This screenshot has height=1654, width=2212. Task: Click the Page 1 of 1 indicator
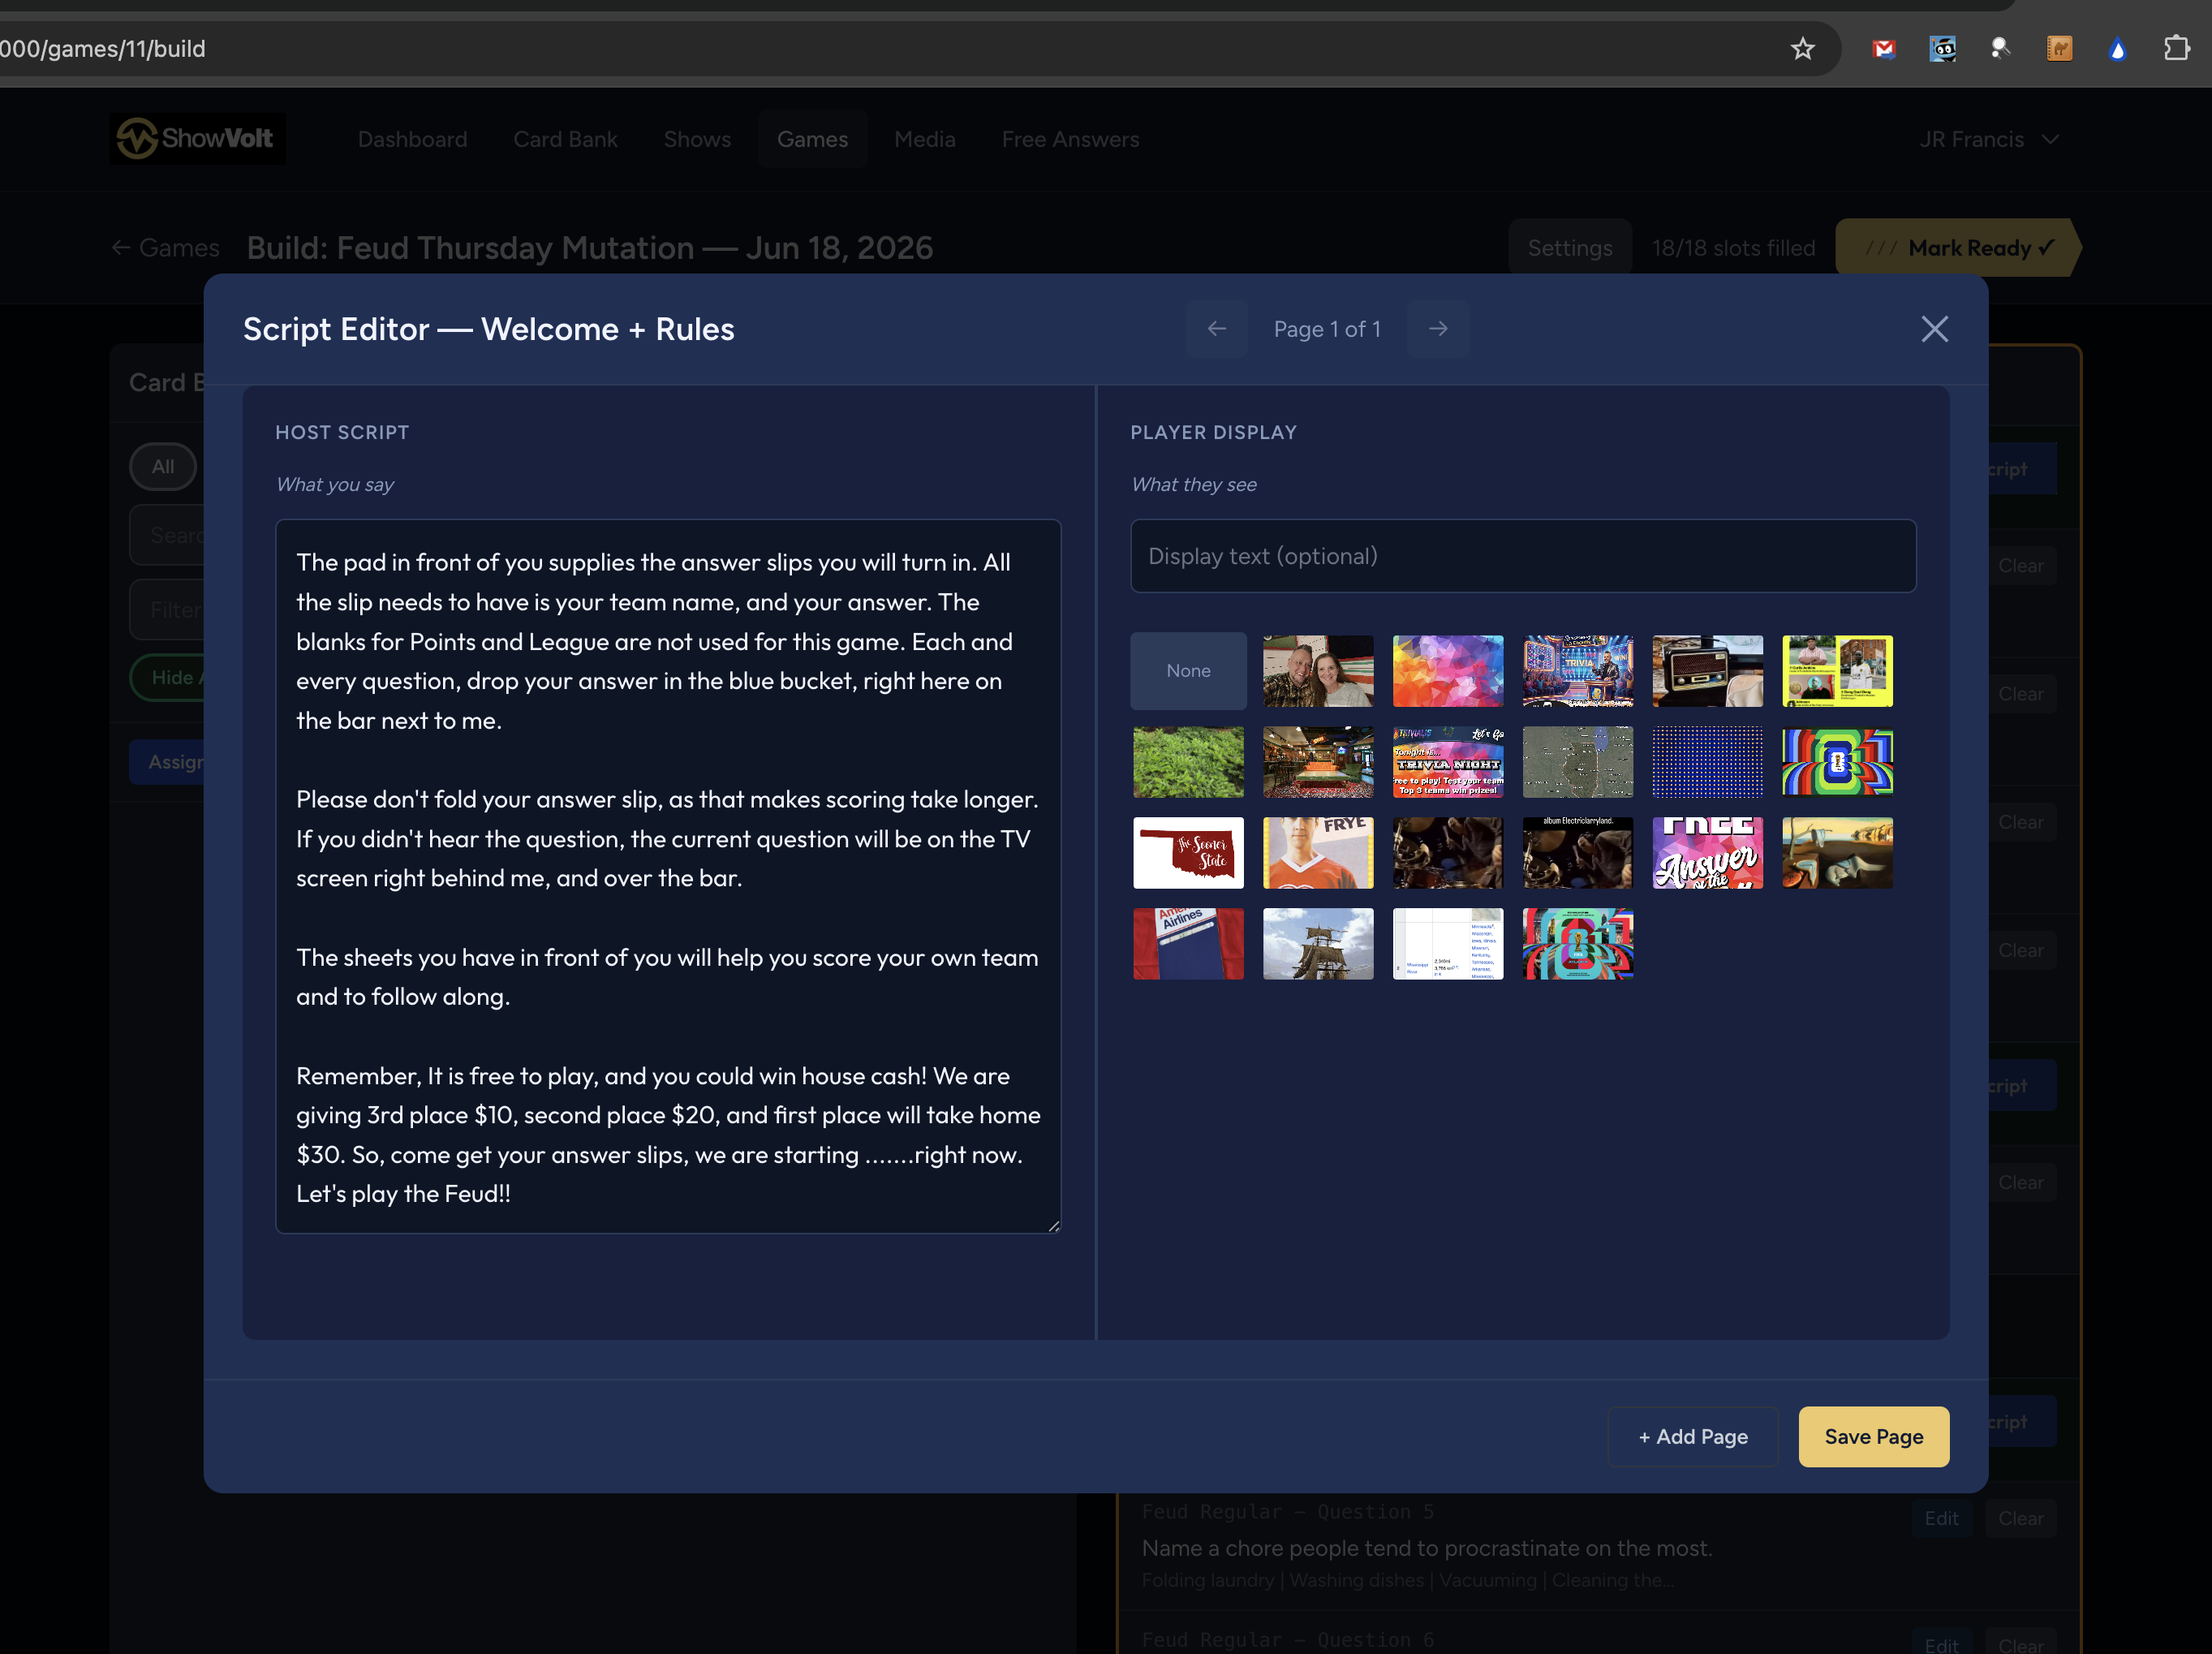[1327, 329]
